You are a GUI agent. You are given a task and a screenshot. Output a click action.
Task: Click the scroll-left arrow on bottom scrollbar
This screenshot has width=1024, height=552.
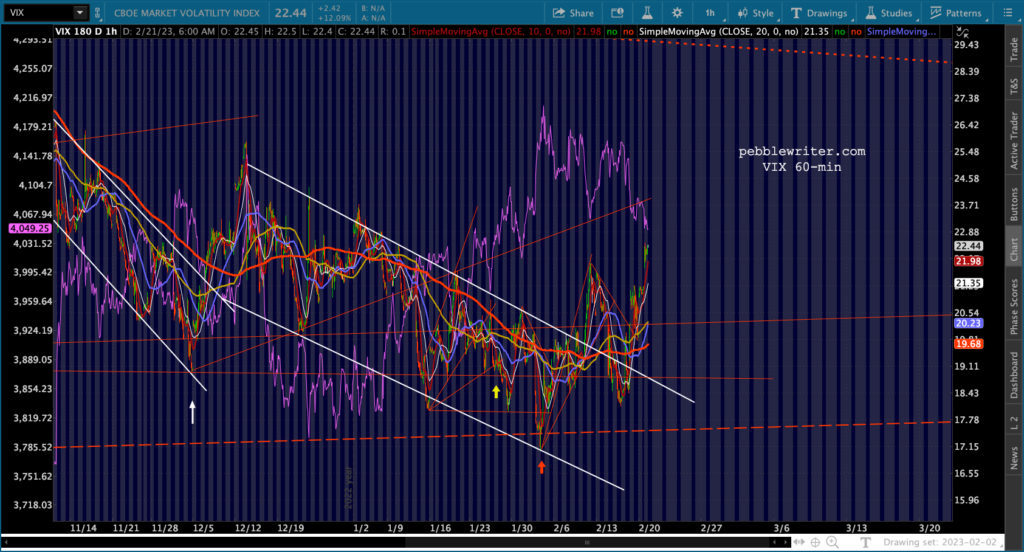click(x=6, y=542)
